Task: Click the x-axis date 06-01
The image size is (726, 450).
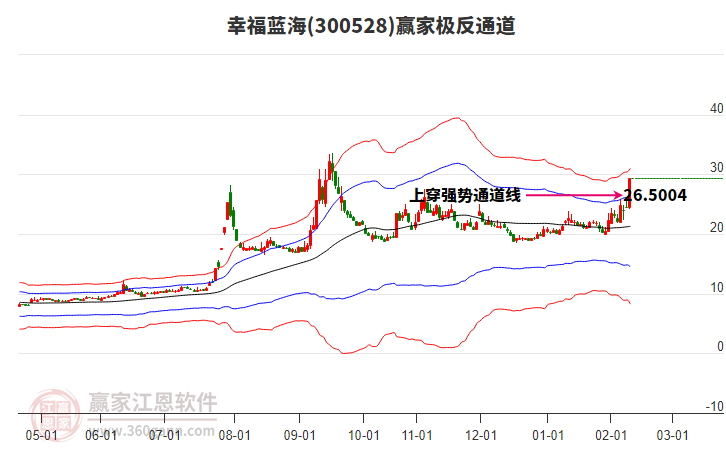Action: (101, 436)
